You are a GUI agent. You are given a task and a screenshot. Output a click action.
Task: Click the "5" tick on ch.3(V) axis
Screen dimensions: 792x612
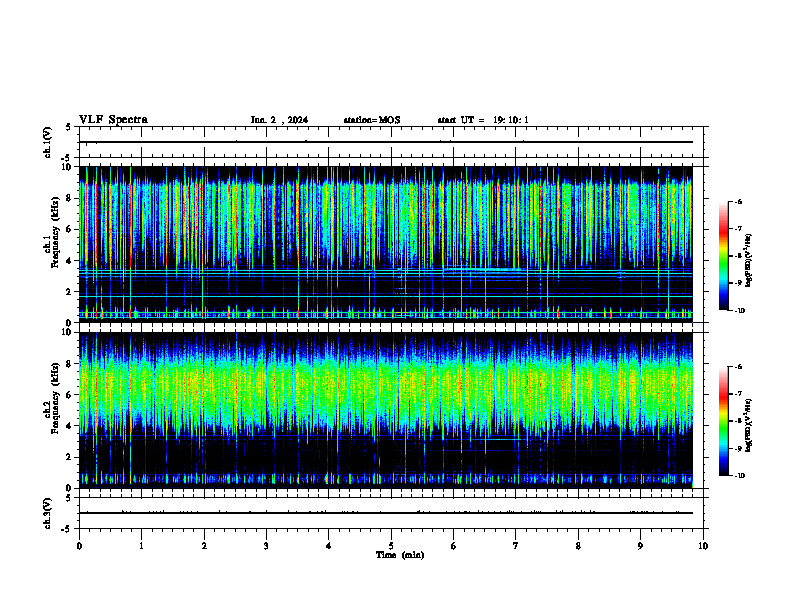tap(68, 498)
